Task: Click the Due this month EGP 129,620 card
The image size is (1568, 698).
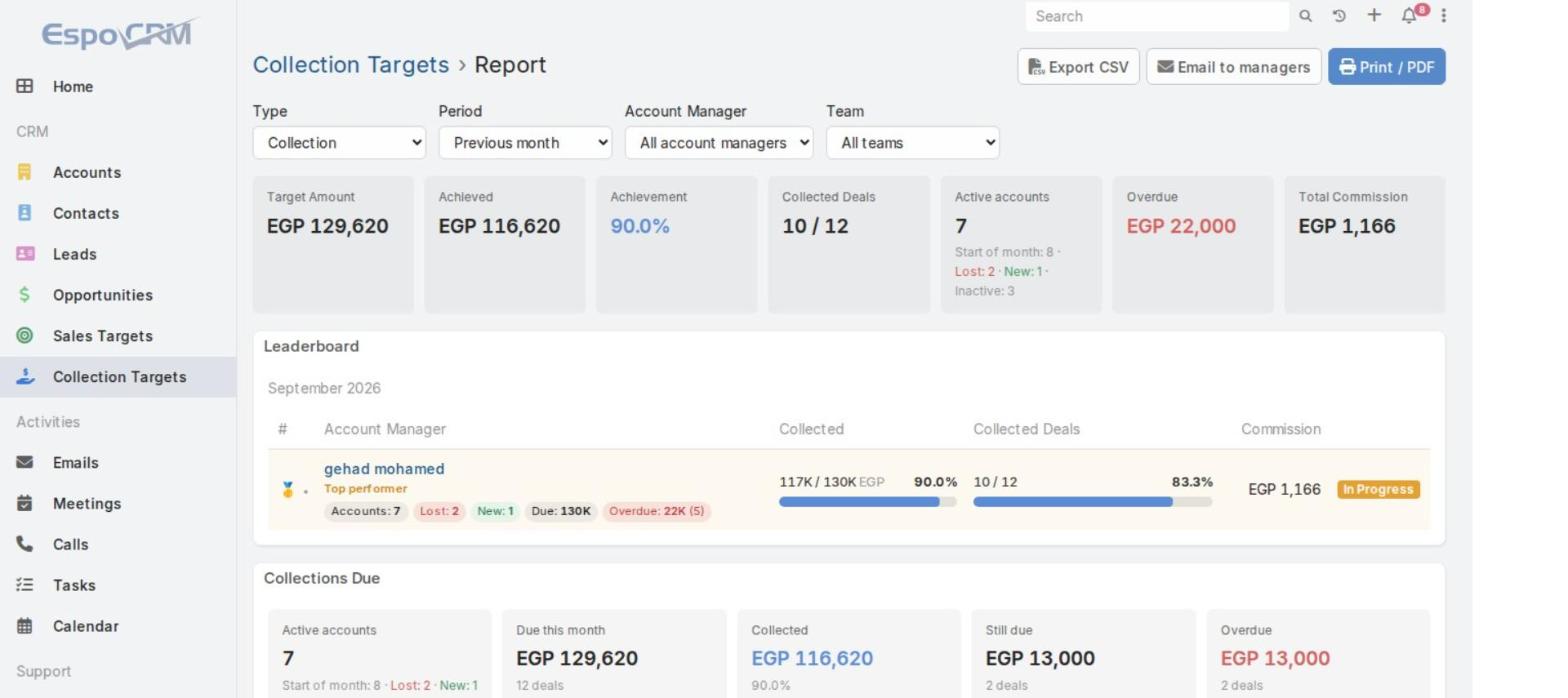Action: (x=614, y=654)
